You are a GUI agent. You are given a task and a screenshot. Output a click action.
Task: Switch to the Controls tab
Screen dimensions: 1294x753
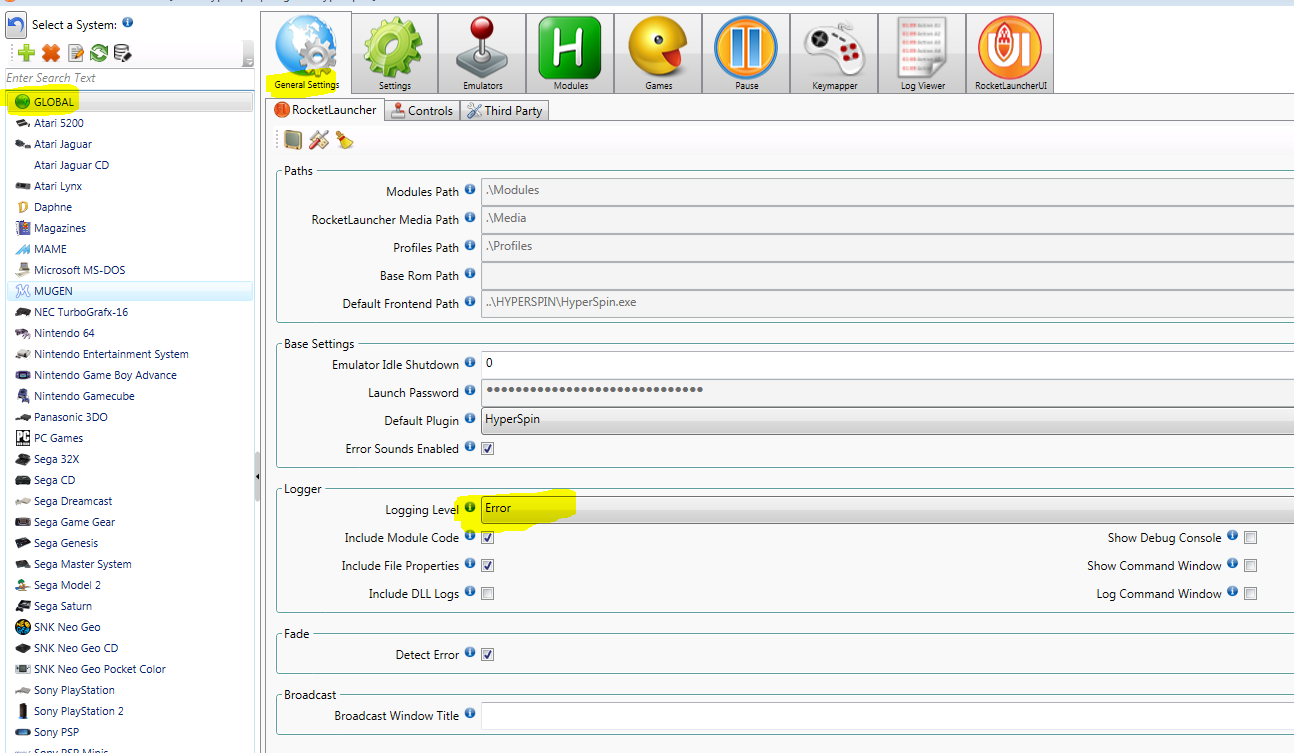pos(422,111)
